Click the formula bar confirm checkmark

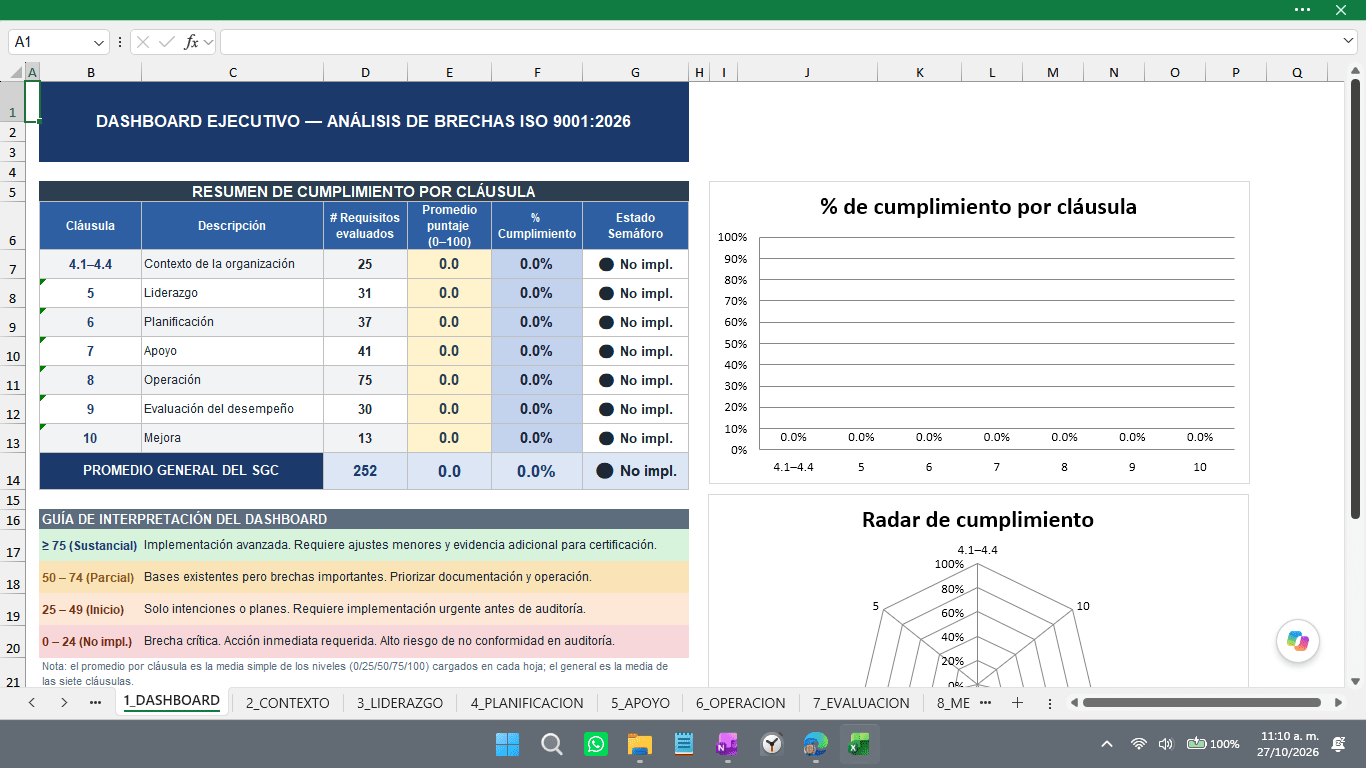(x=167, y=42)
